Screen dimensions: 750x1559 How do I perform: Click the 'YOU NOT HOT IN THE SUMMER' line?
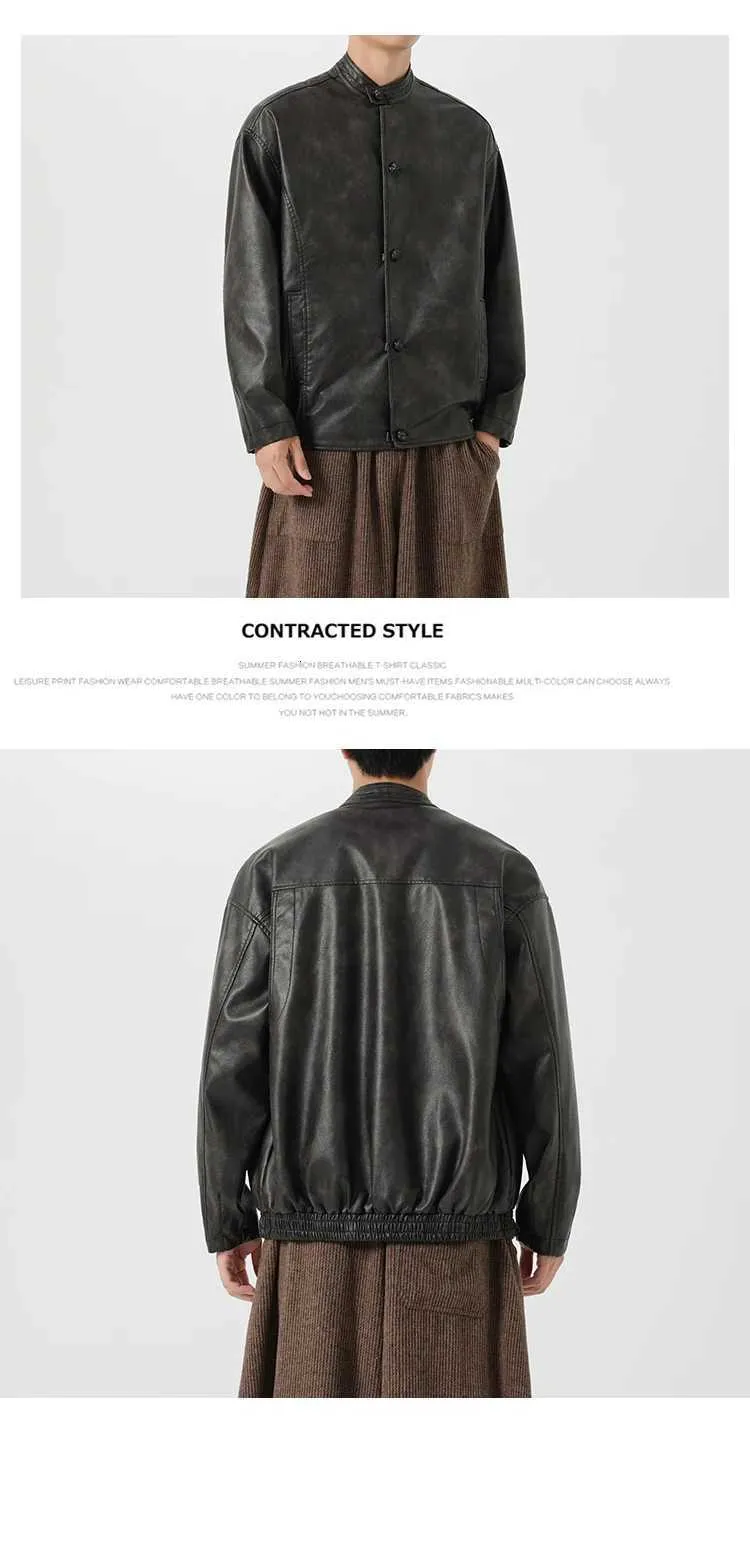point(342,712)
